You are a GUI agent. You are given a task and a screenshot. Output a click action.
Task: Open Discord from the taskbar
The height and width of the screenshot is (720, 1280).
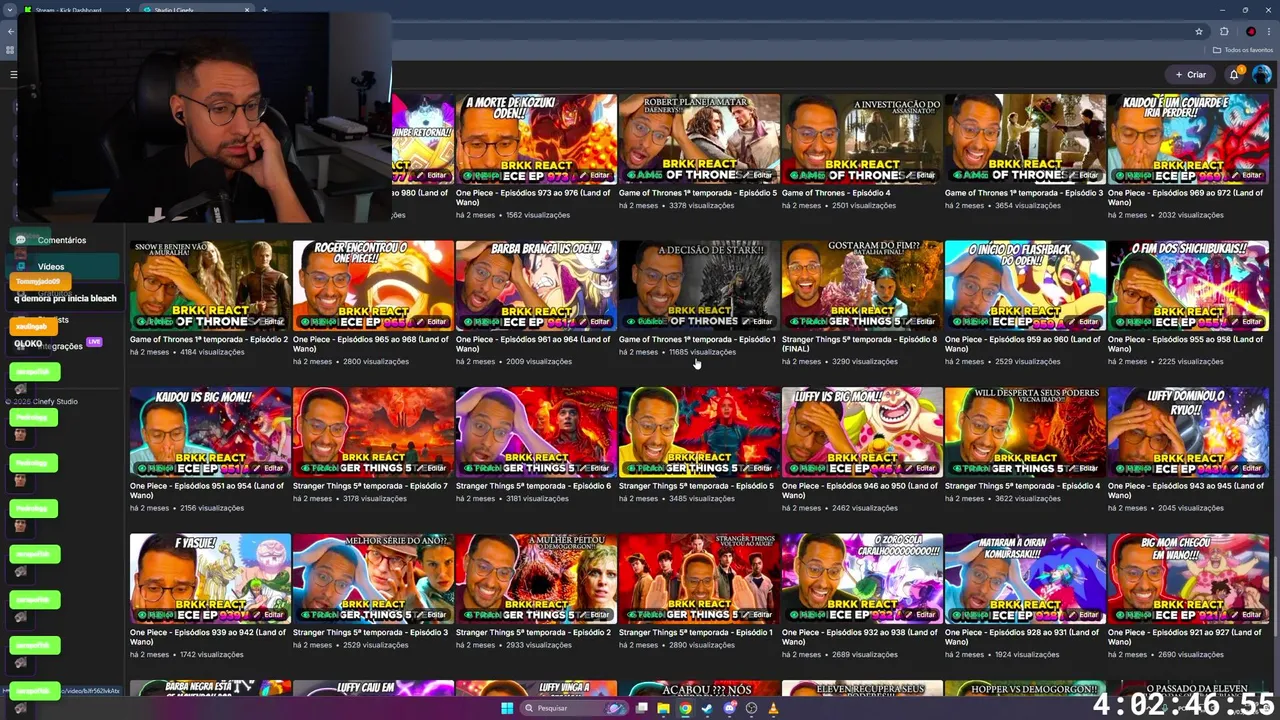tap(729, 708)
